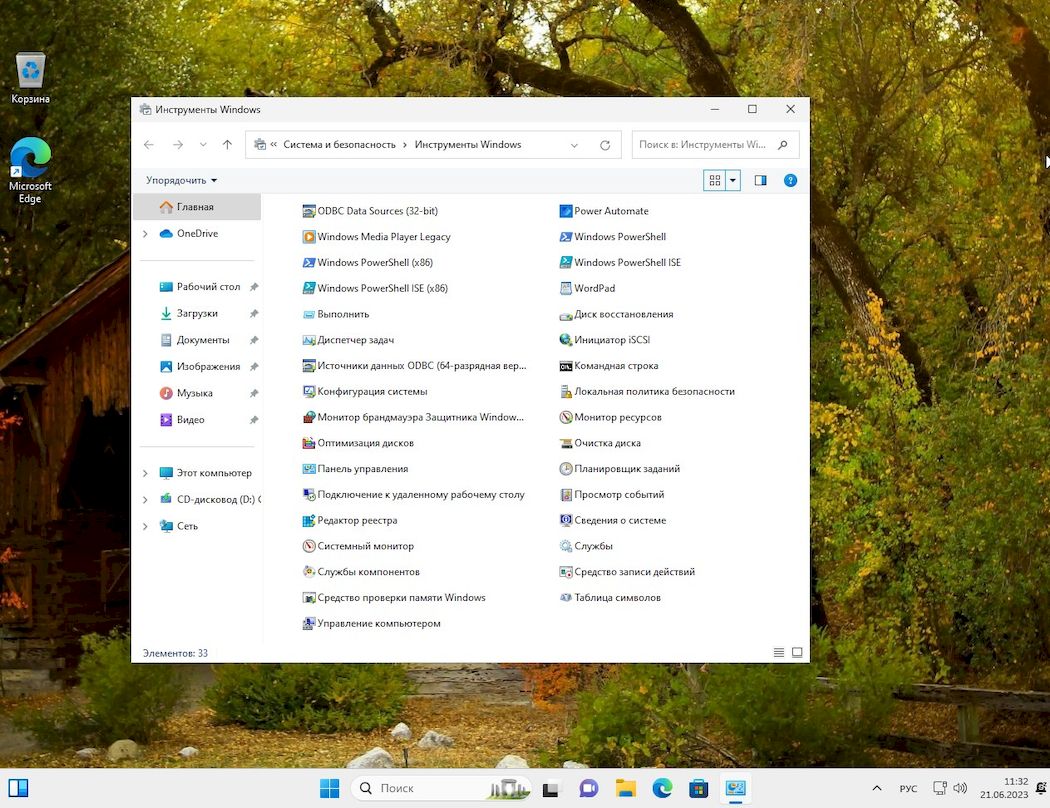Open Microsoft Edge desktop shortcut

(x=30, y=170)
